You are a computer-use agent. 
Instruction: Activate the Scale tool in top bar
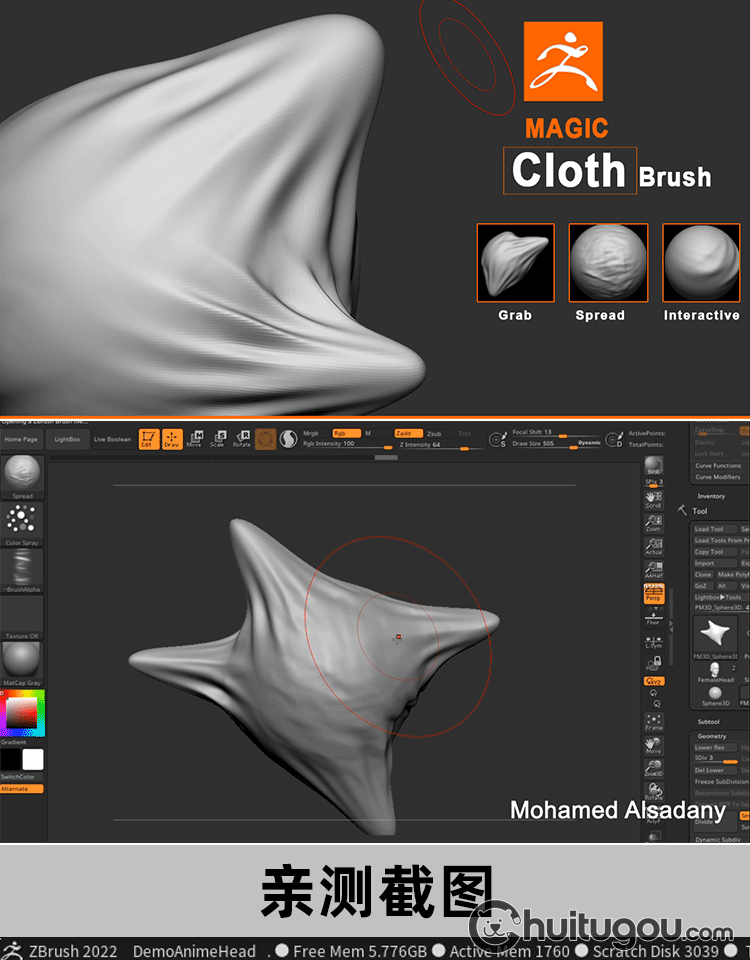click(217, 439)
